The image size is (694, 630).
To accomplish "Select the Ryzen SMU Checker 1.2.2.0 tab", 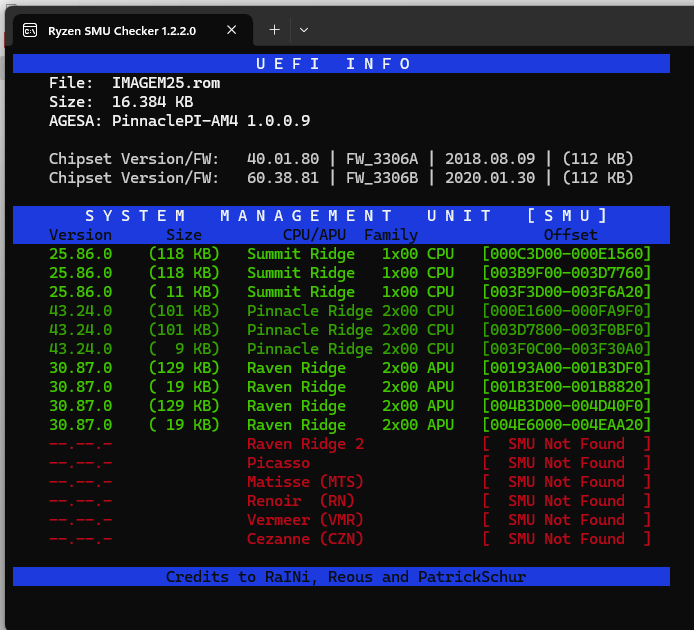I will pyautogui.click(x=133, y=30).
